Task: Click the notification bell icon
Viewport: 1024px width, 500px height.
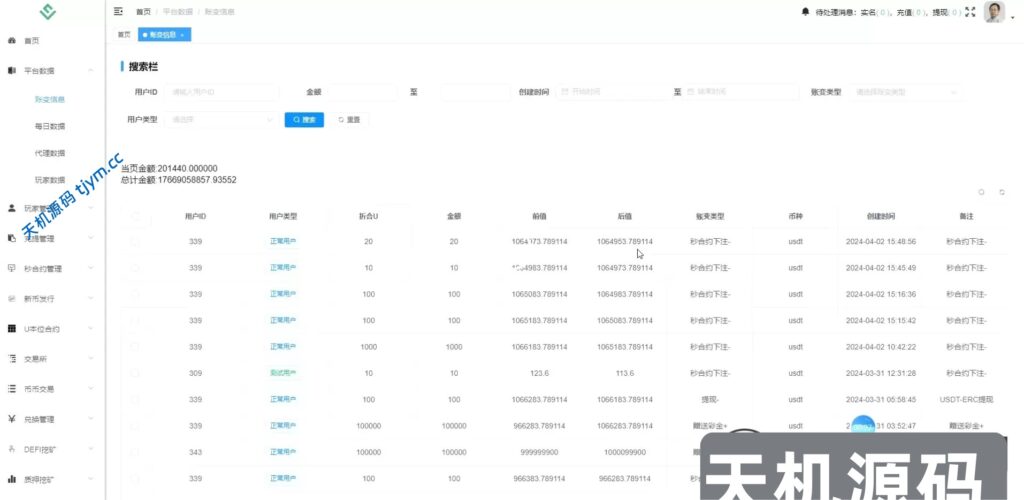Action: (x=806, y=12)
